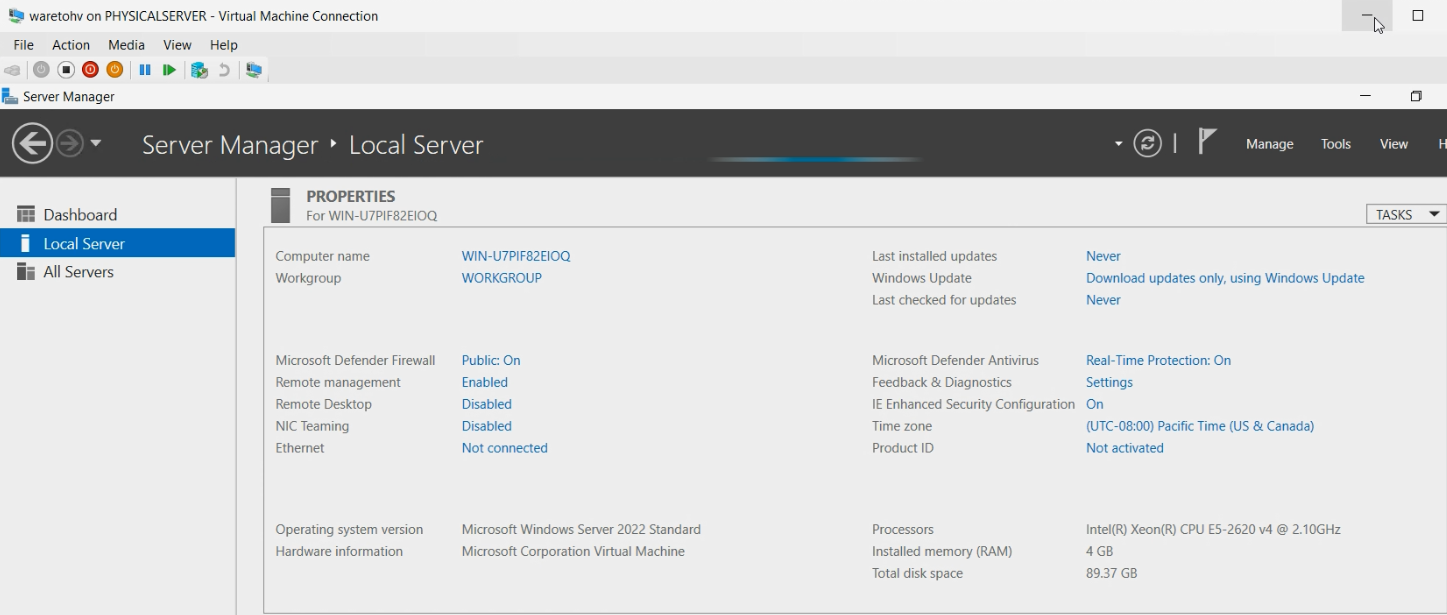1447x615 pixels.
Task: Click the Revert undo-arrow icon
Action: click(x=224, y=70)
